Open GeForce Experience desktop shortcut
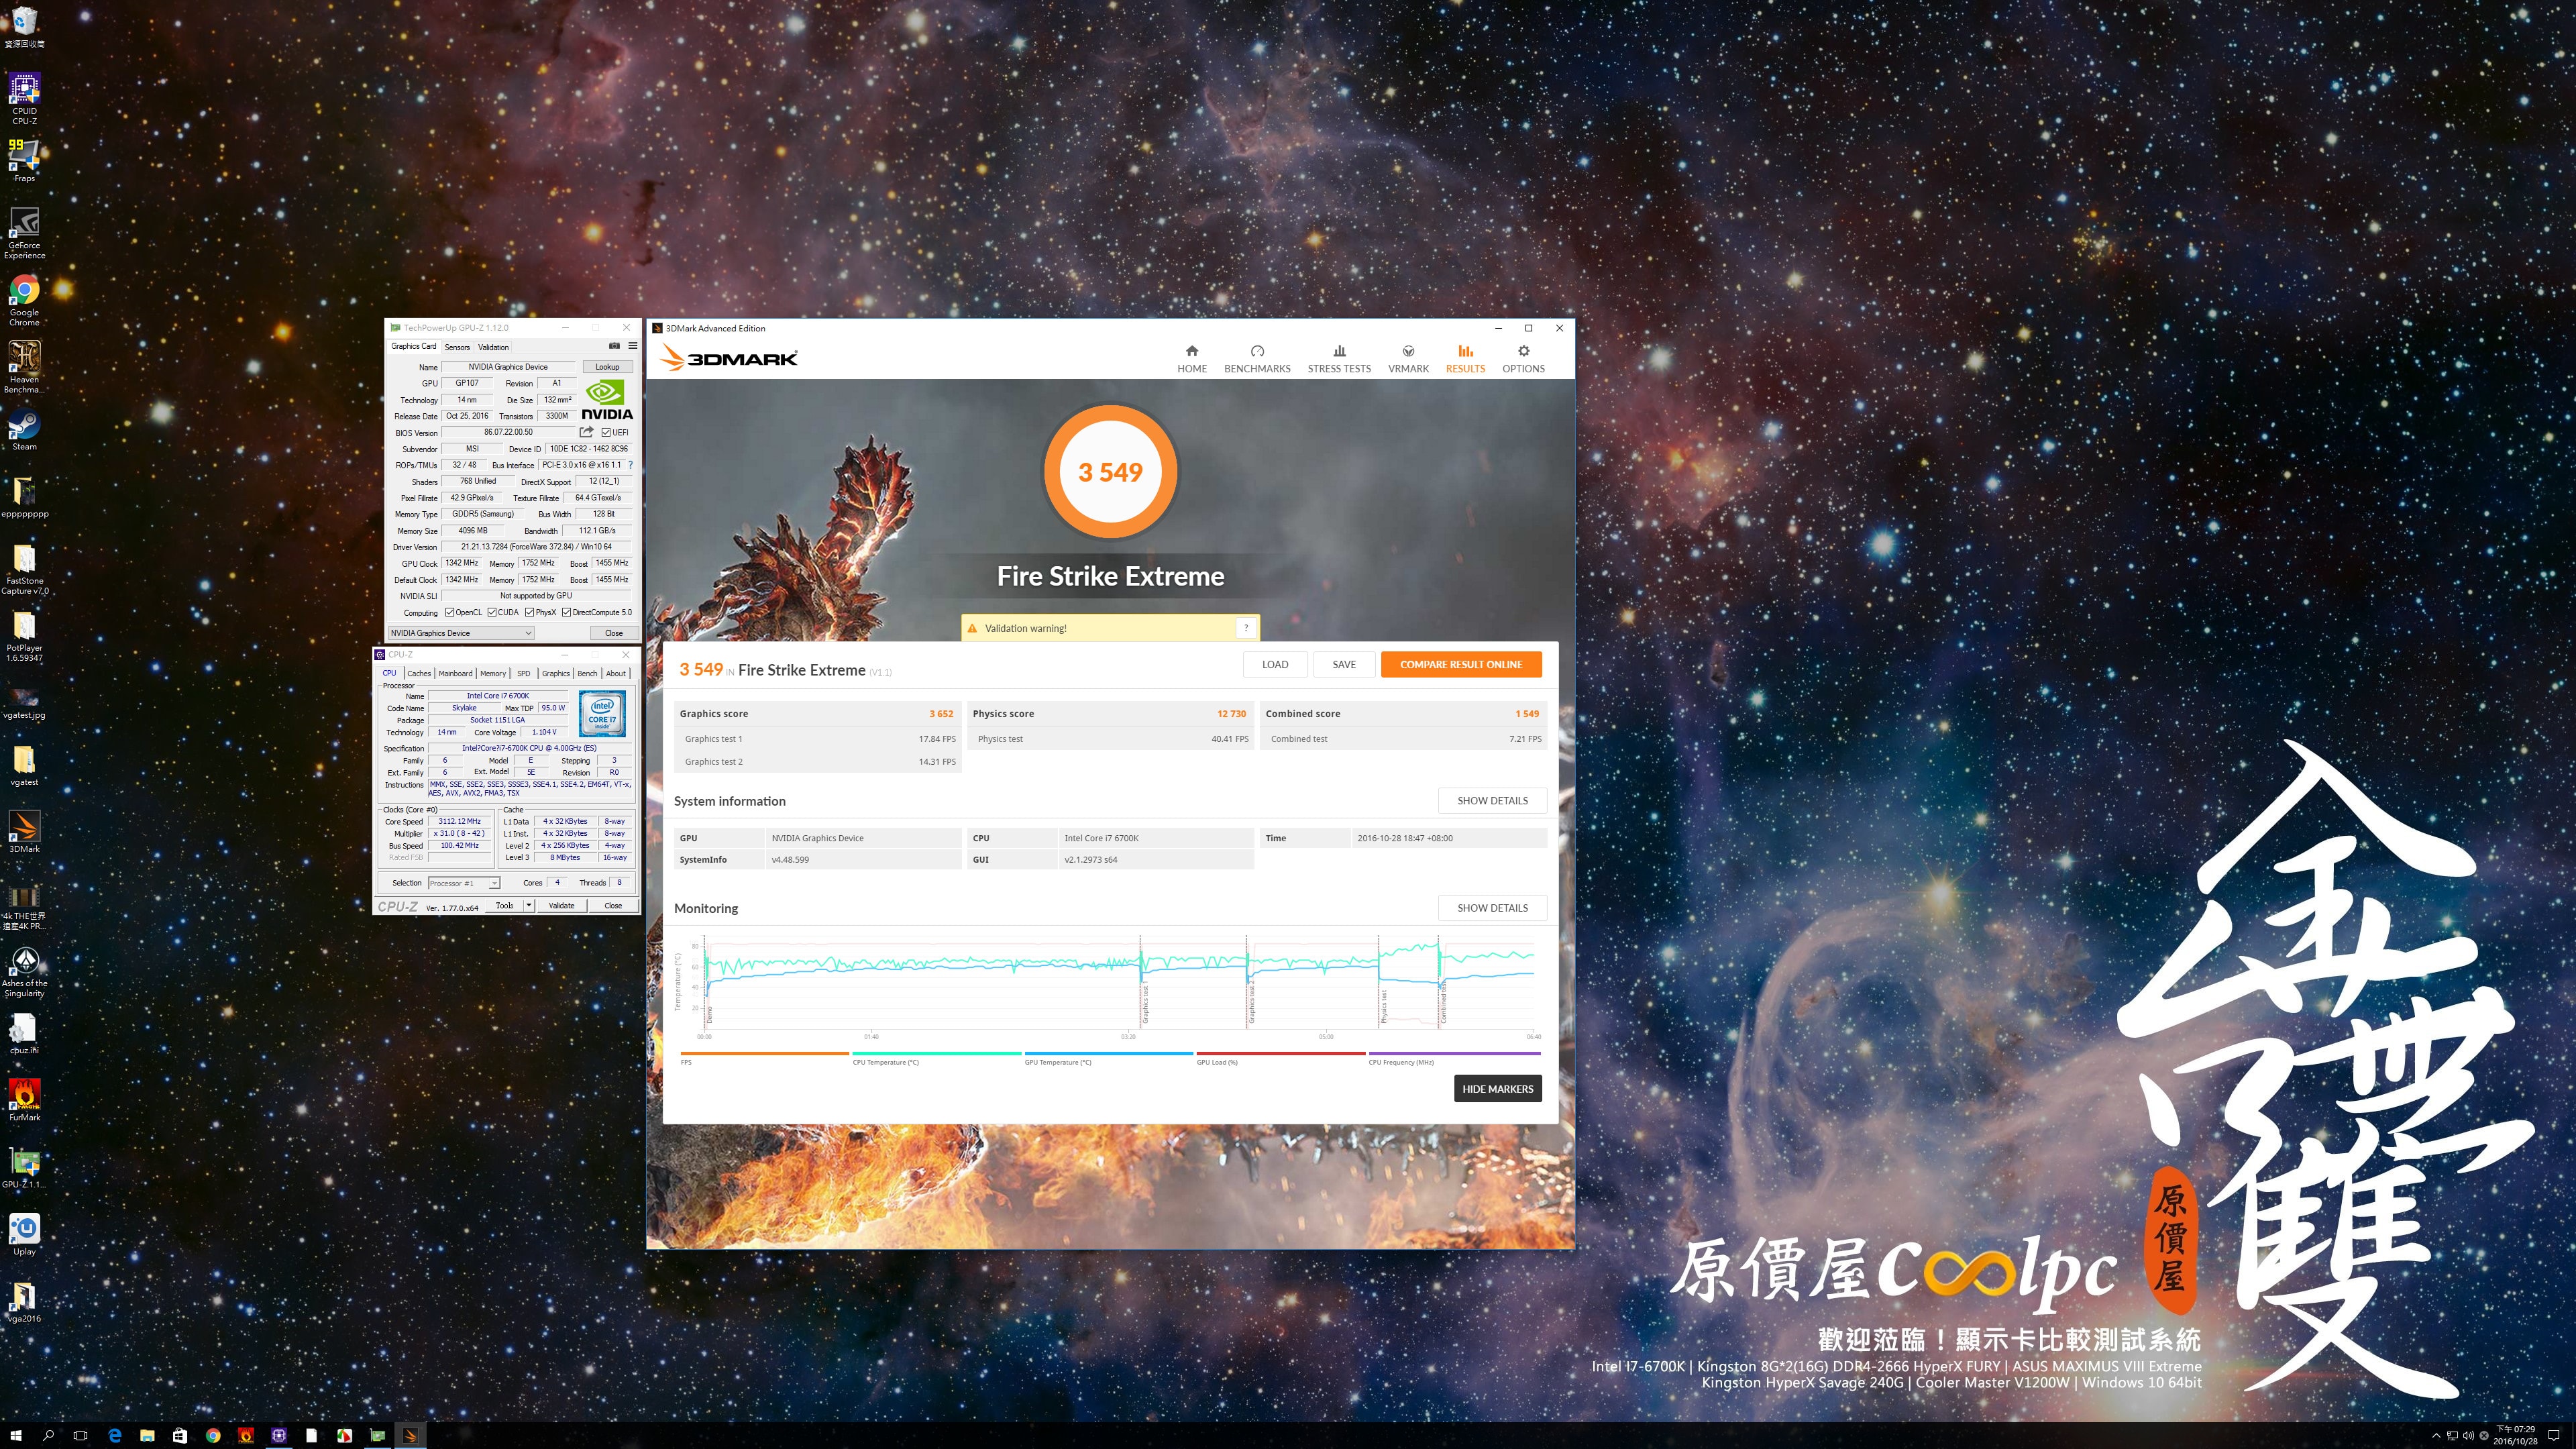 (24, 233)
